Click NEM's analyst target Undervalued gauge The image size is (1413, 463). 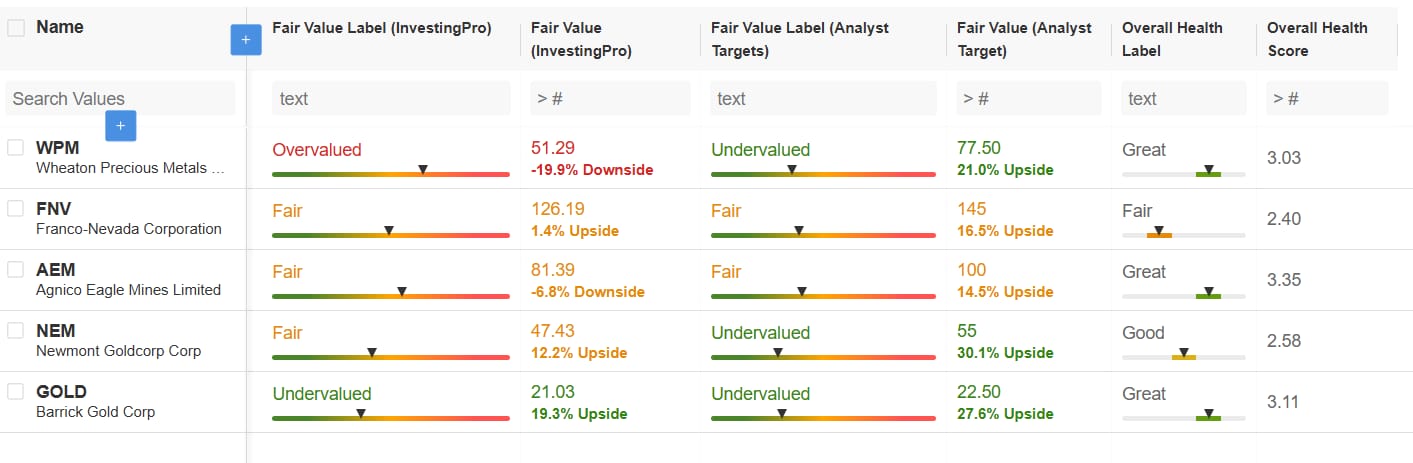point(823,357)
